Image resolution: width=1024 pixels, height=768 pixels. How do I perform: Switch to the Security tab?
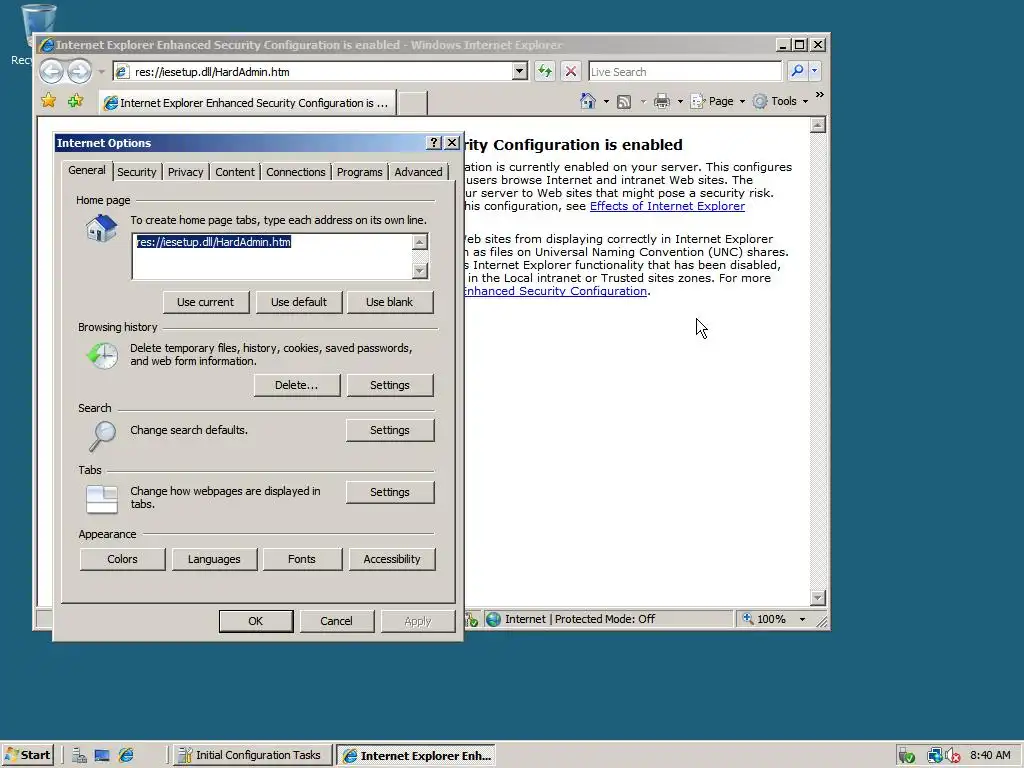click(x=136, y=172)
